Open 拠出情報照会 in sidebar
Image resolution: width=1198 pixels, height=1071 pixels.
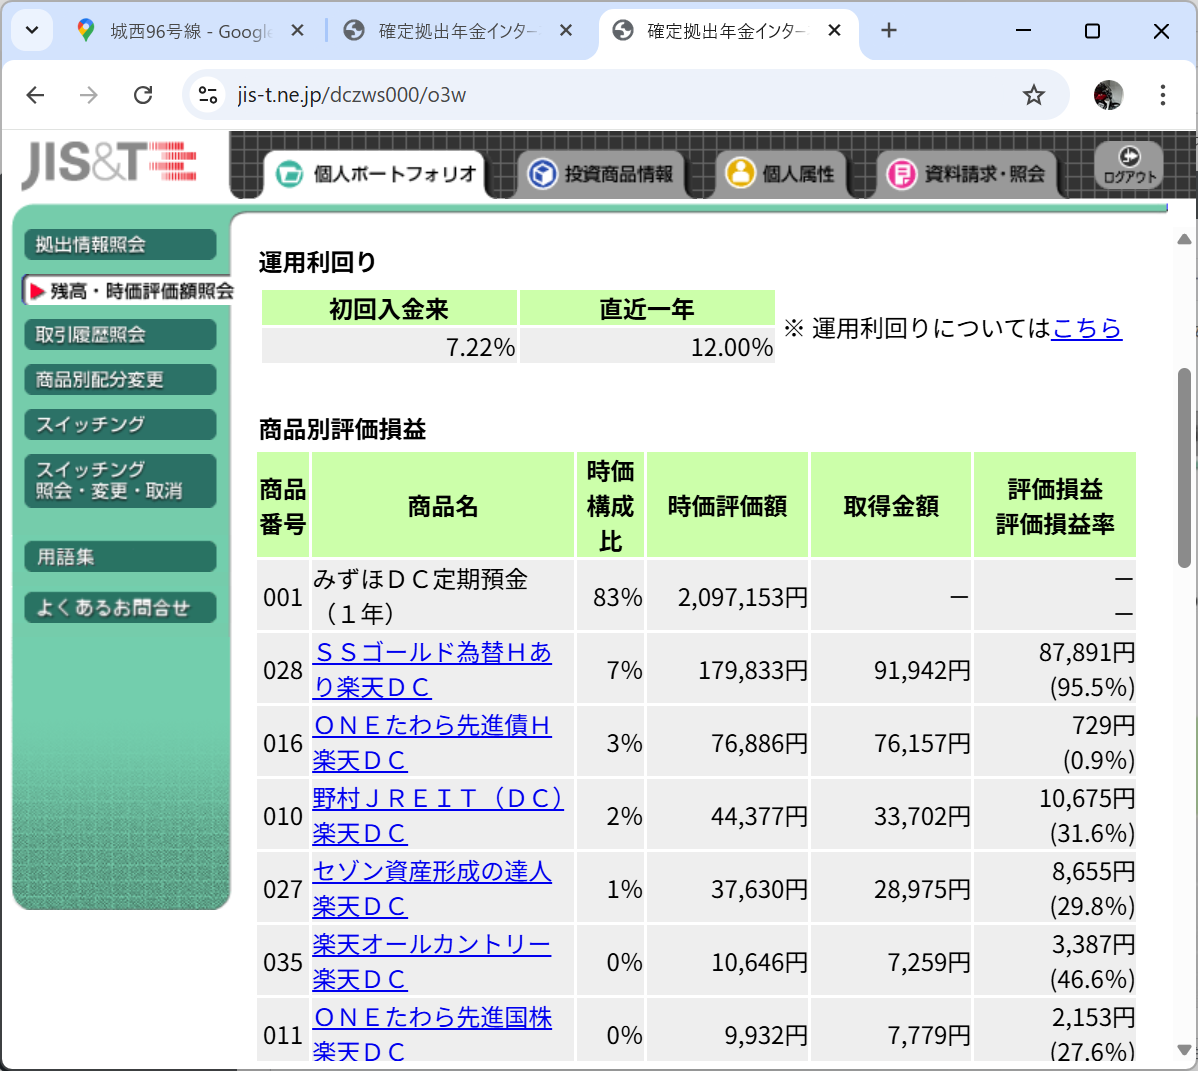(x=120, y=245)
